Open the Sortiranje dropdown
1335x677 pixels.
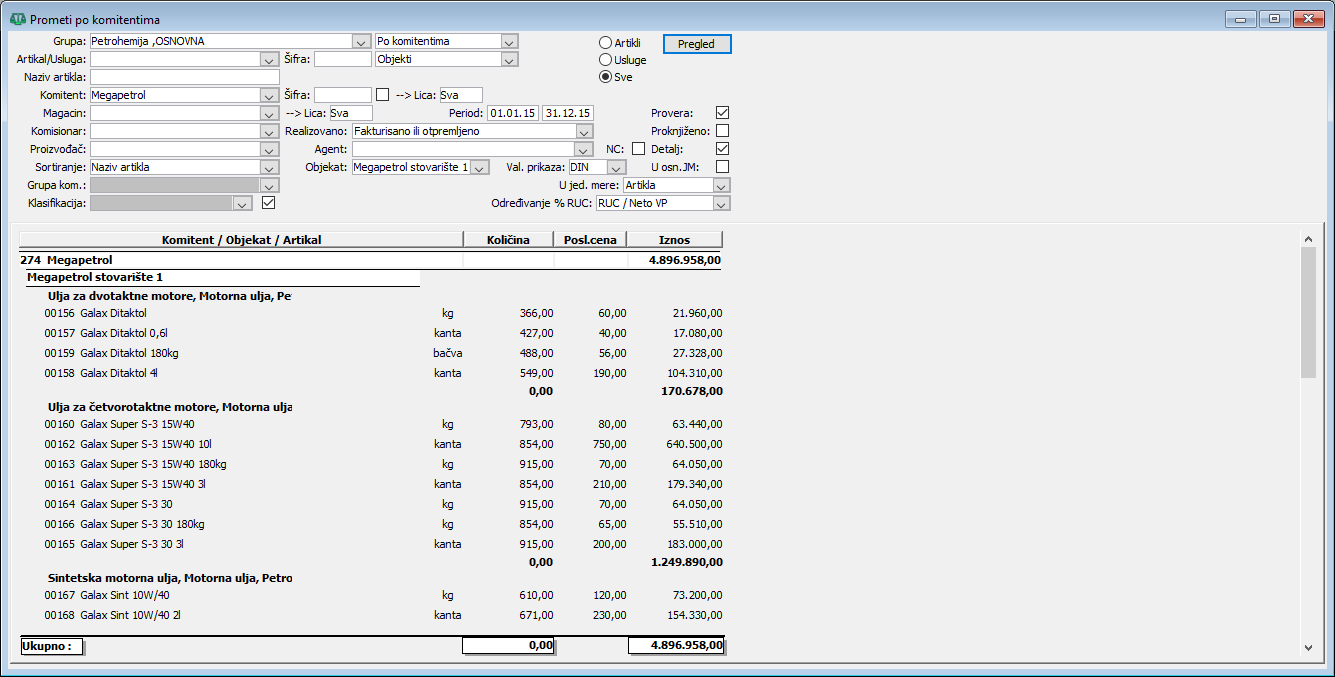click(269, 167)
